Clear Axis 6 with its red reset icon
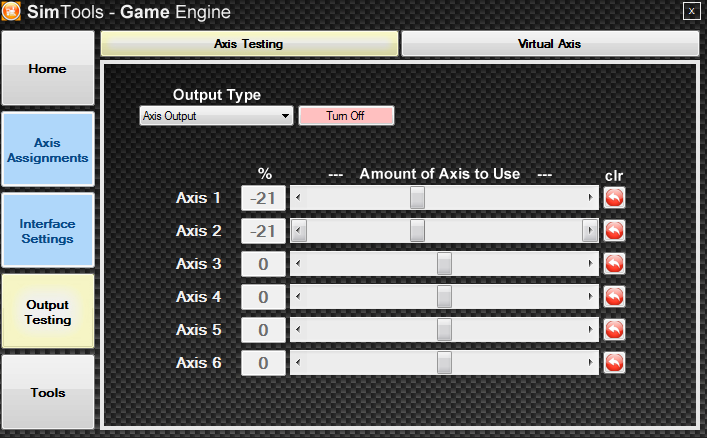Image resolution: width=707 pixels, height=438 pixels. point(614,362)
